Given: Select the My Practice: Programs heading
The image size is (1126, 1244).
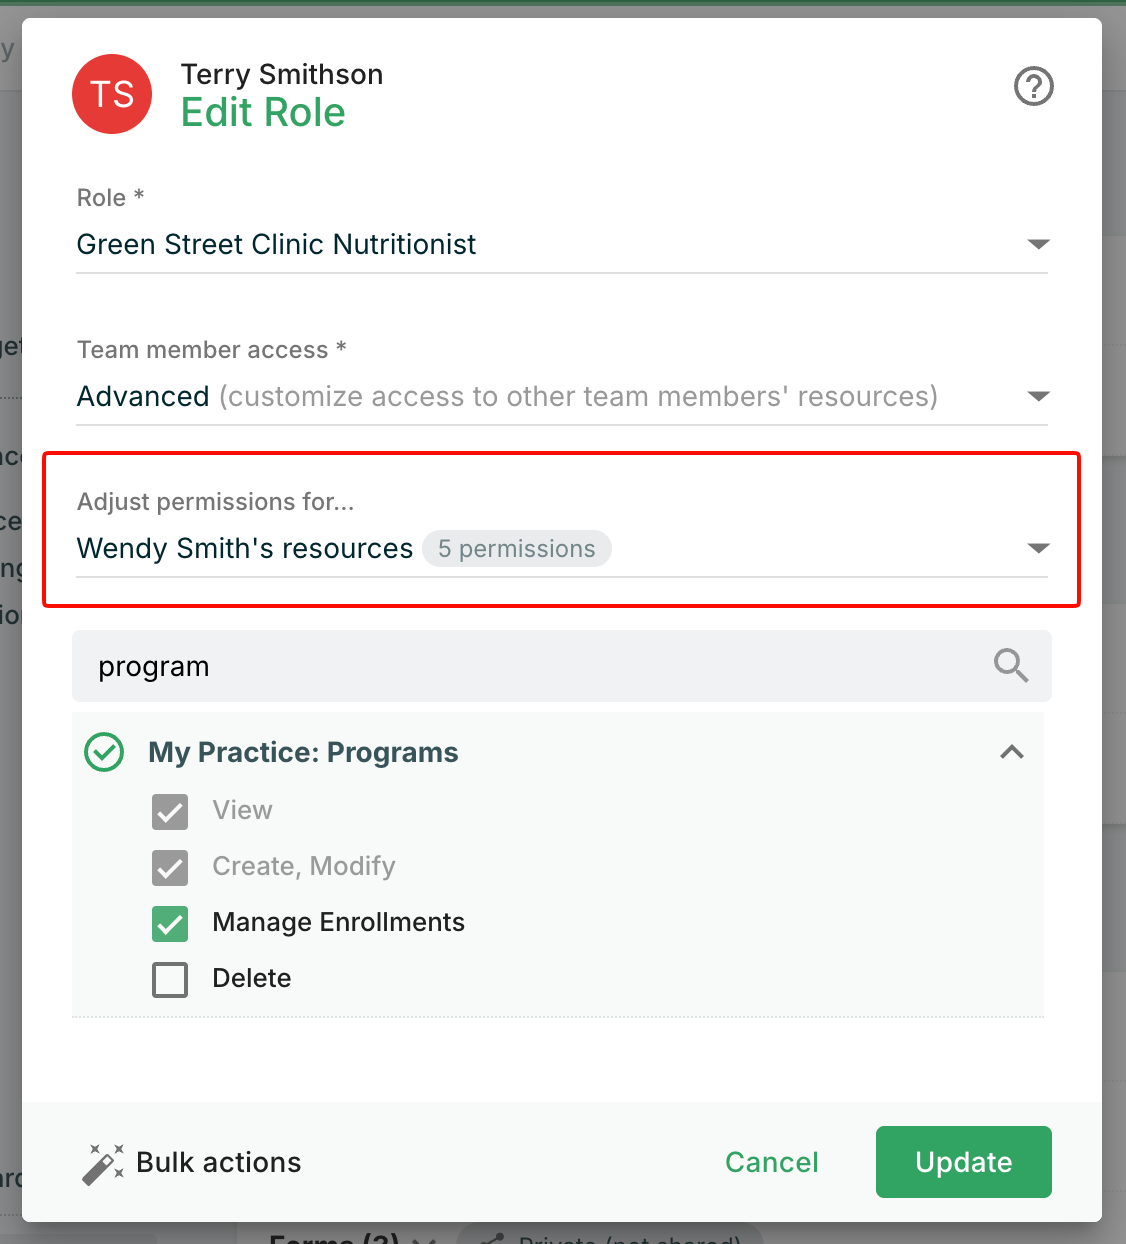Looking at the screenshot, I should (303, 752).
